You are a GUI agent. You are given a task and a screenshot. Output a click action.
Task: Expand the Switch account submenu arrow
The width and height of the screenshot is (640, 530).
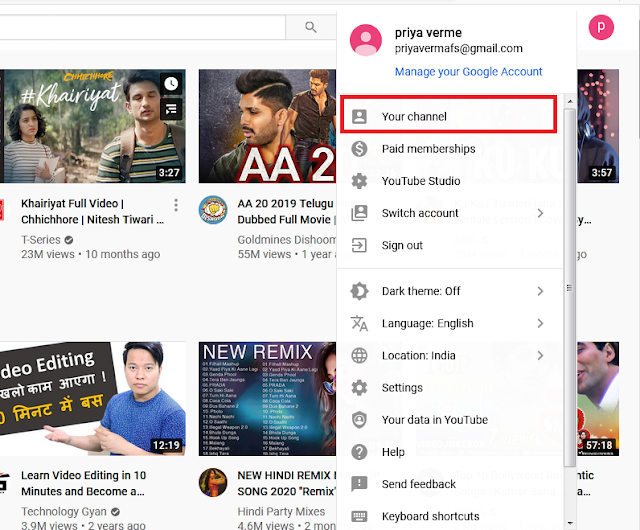540,213
